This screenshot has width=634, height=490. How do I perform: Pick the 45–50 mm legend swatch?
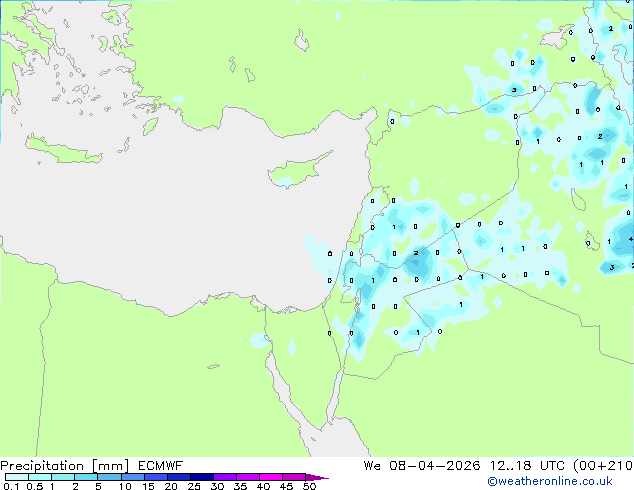294,477
